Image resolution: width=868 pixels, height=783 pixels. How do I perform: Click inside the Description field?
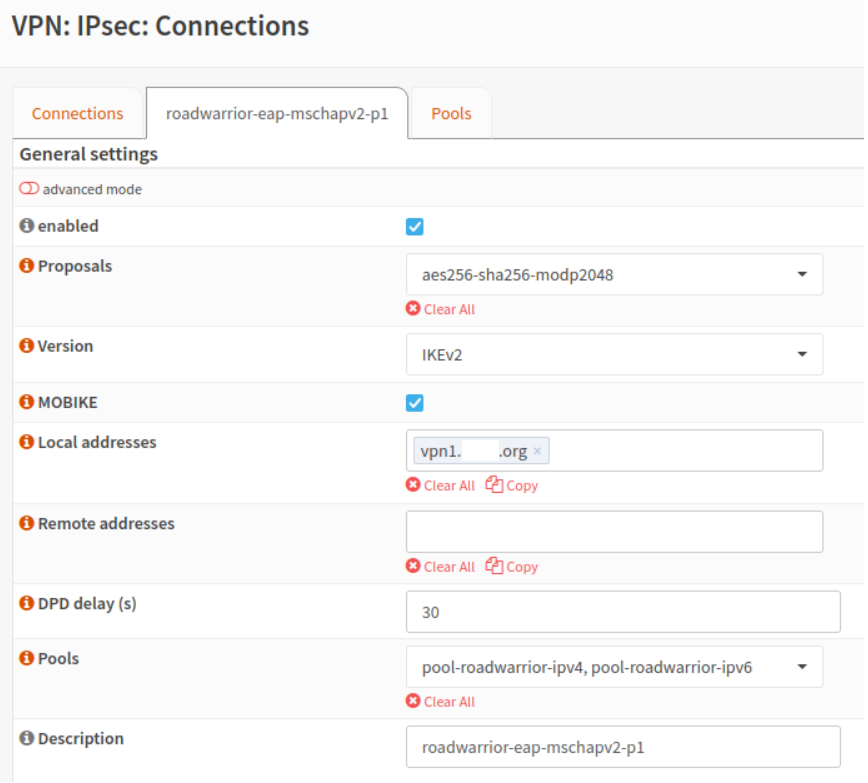pyautogui.click(x=620, y=746)
